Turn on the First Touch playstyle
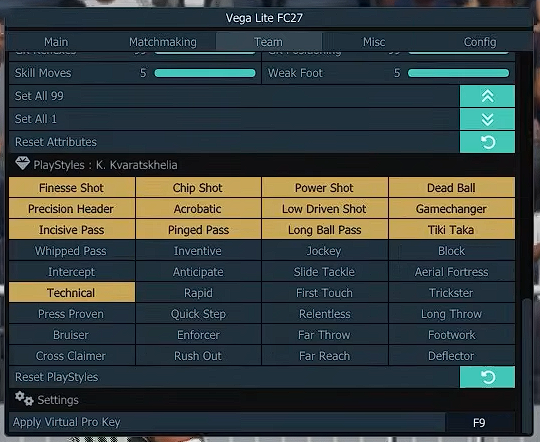Image resolution: width=540 pixels, height=442 pixels. [324, 293]
